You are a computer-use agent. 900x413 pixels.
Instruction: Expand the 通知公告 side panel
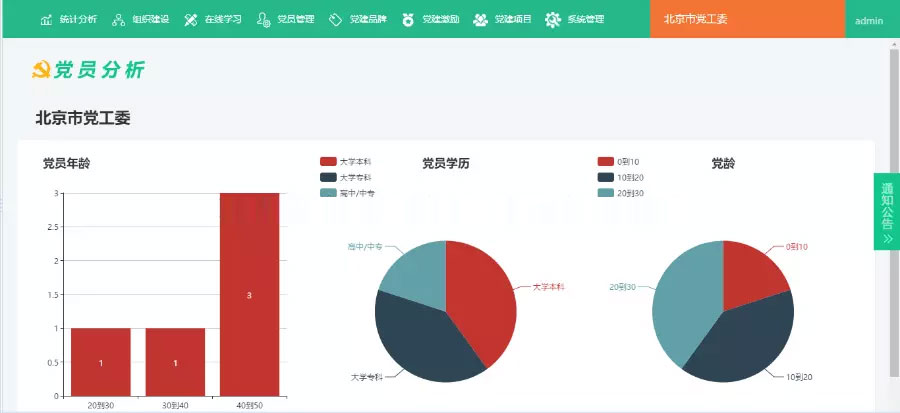(x=887, y=212)
